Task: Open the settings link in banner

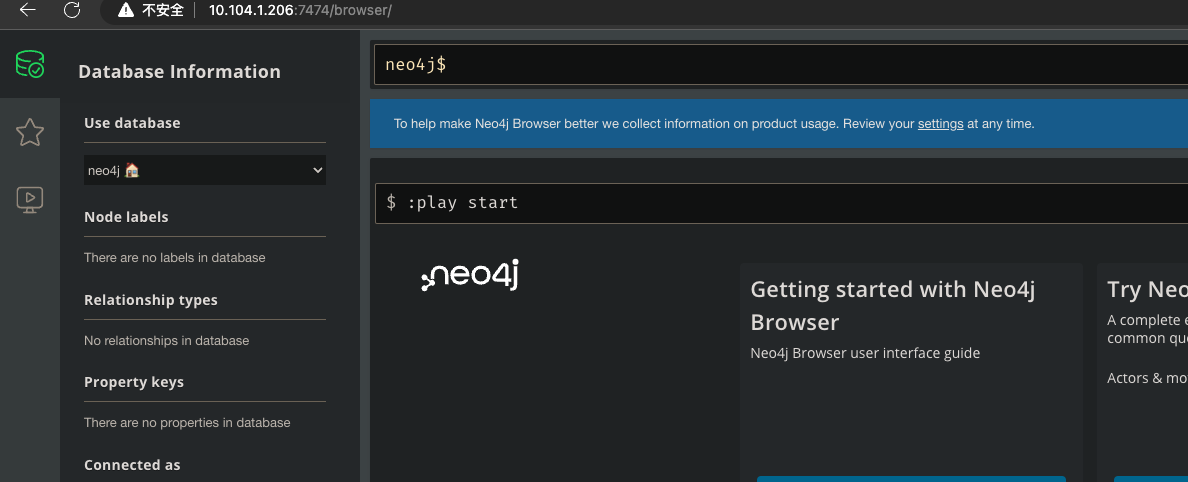Action: 940,124
